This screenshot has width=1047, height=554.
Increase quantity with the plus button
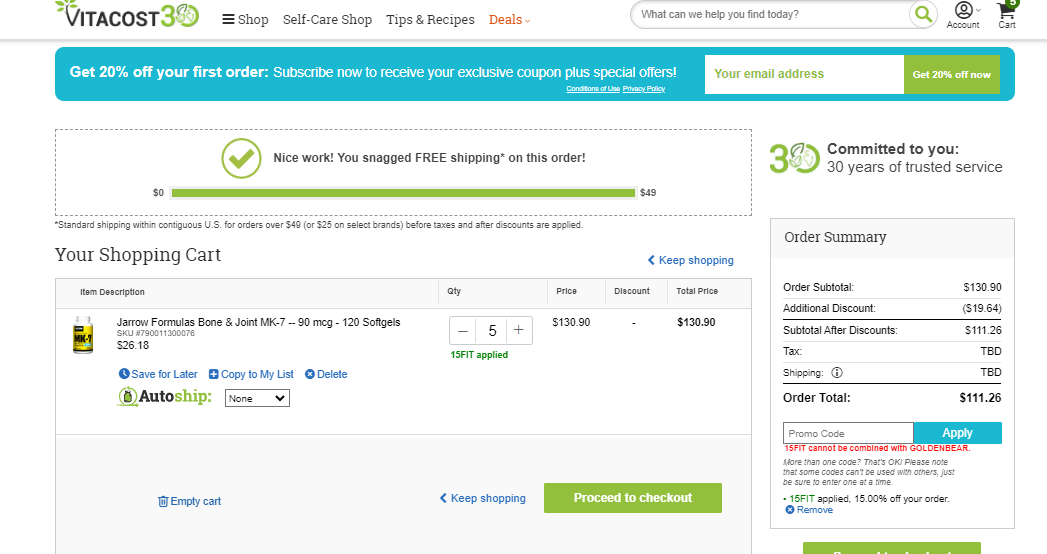coord(519,330)
